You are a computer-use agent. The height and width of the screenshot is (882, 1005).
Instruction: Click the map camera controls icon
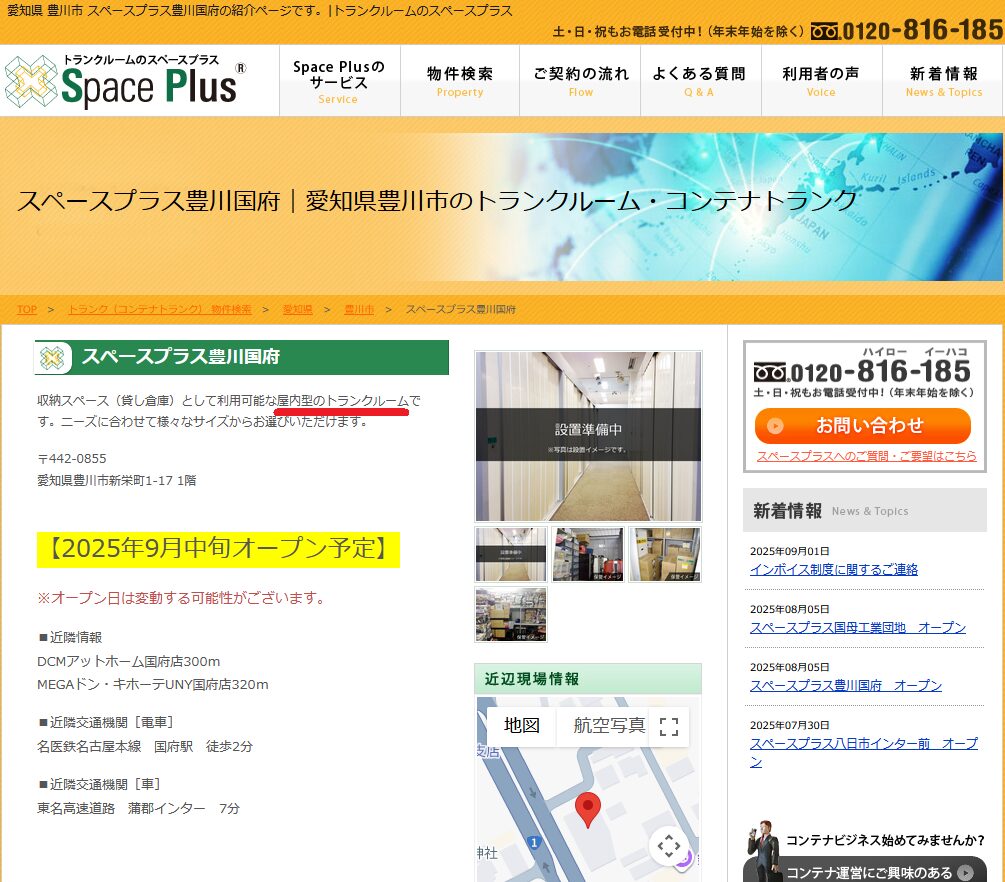pos(669,846)
